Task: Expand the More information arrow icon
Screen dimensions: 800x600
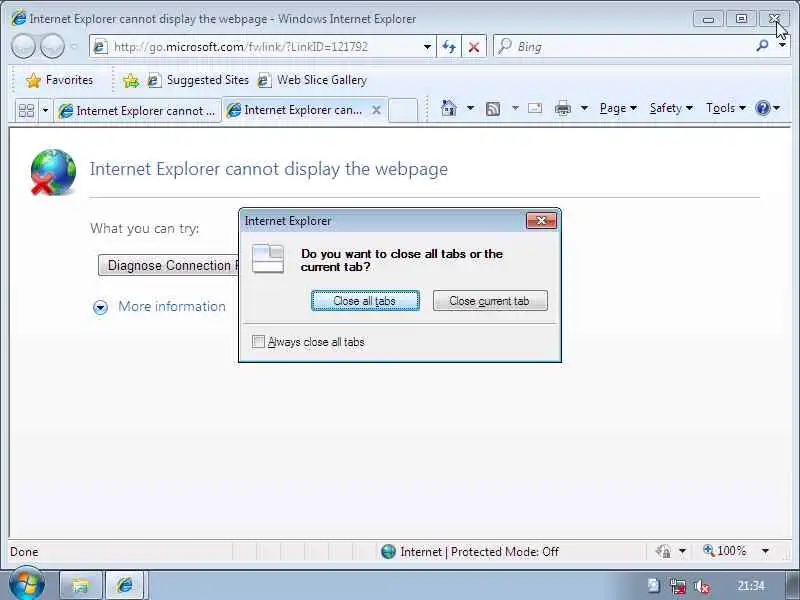Action: (101, 307)
